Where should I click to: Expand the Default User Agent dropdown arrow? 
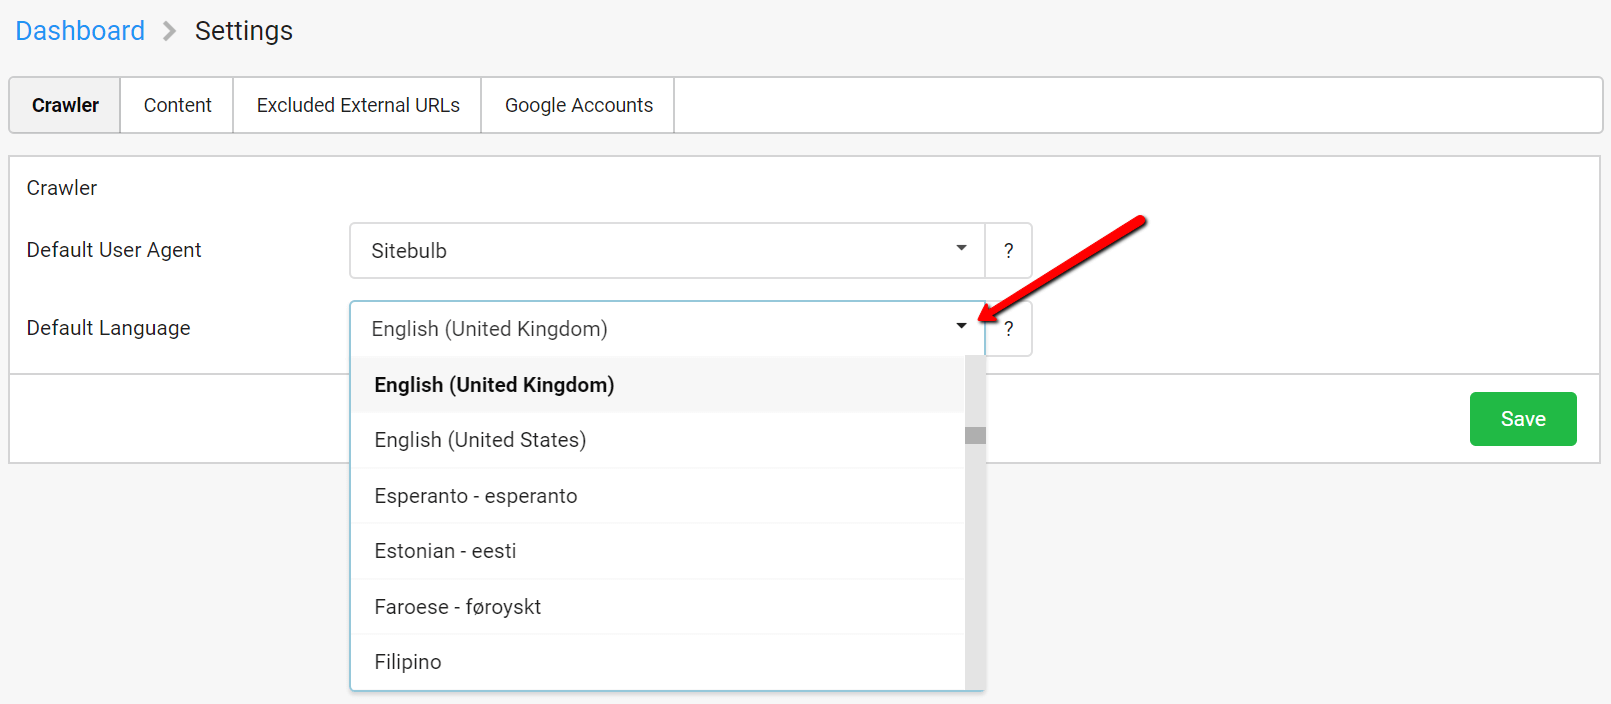[961, 248]
